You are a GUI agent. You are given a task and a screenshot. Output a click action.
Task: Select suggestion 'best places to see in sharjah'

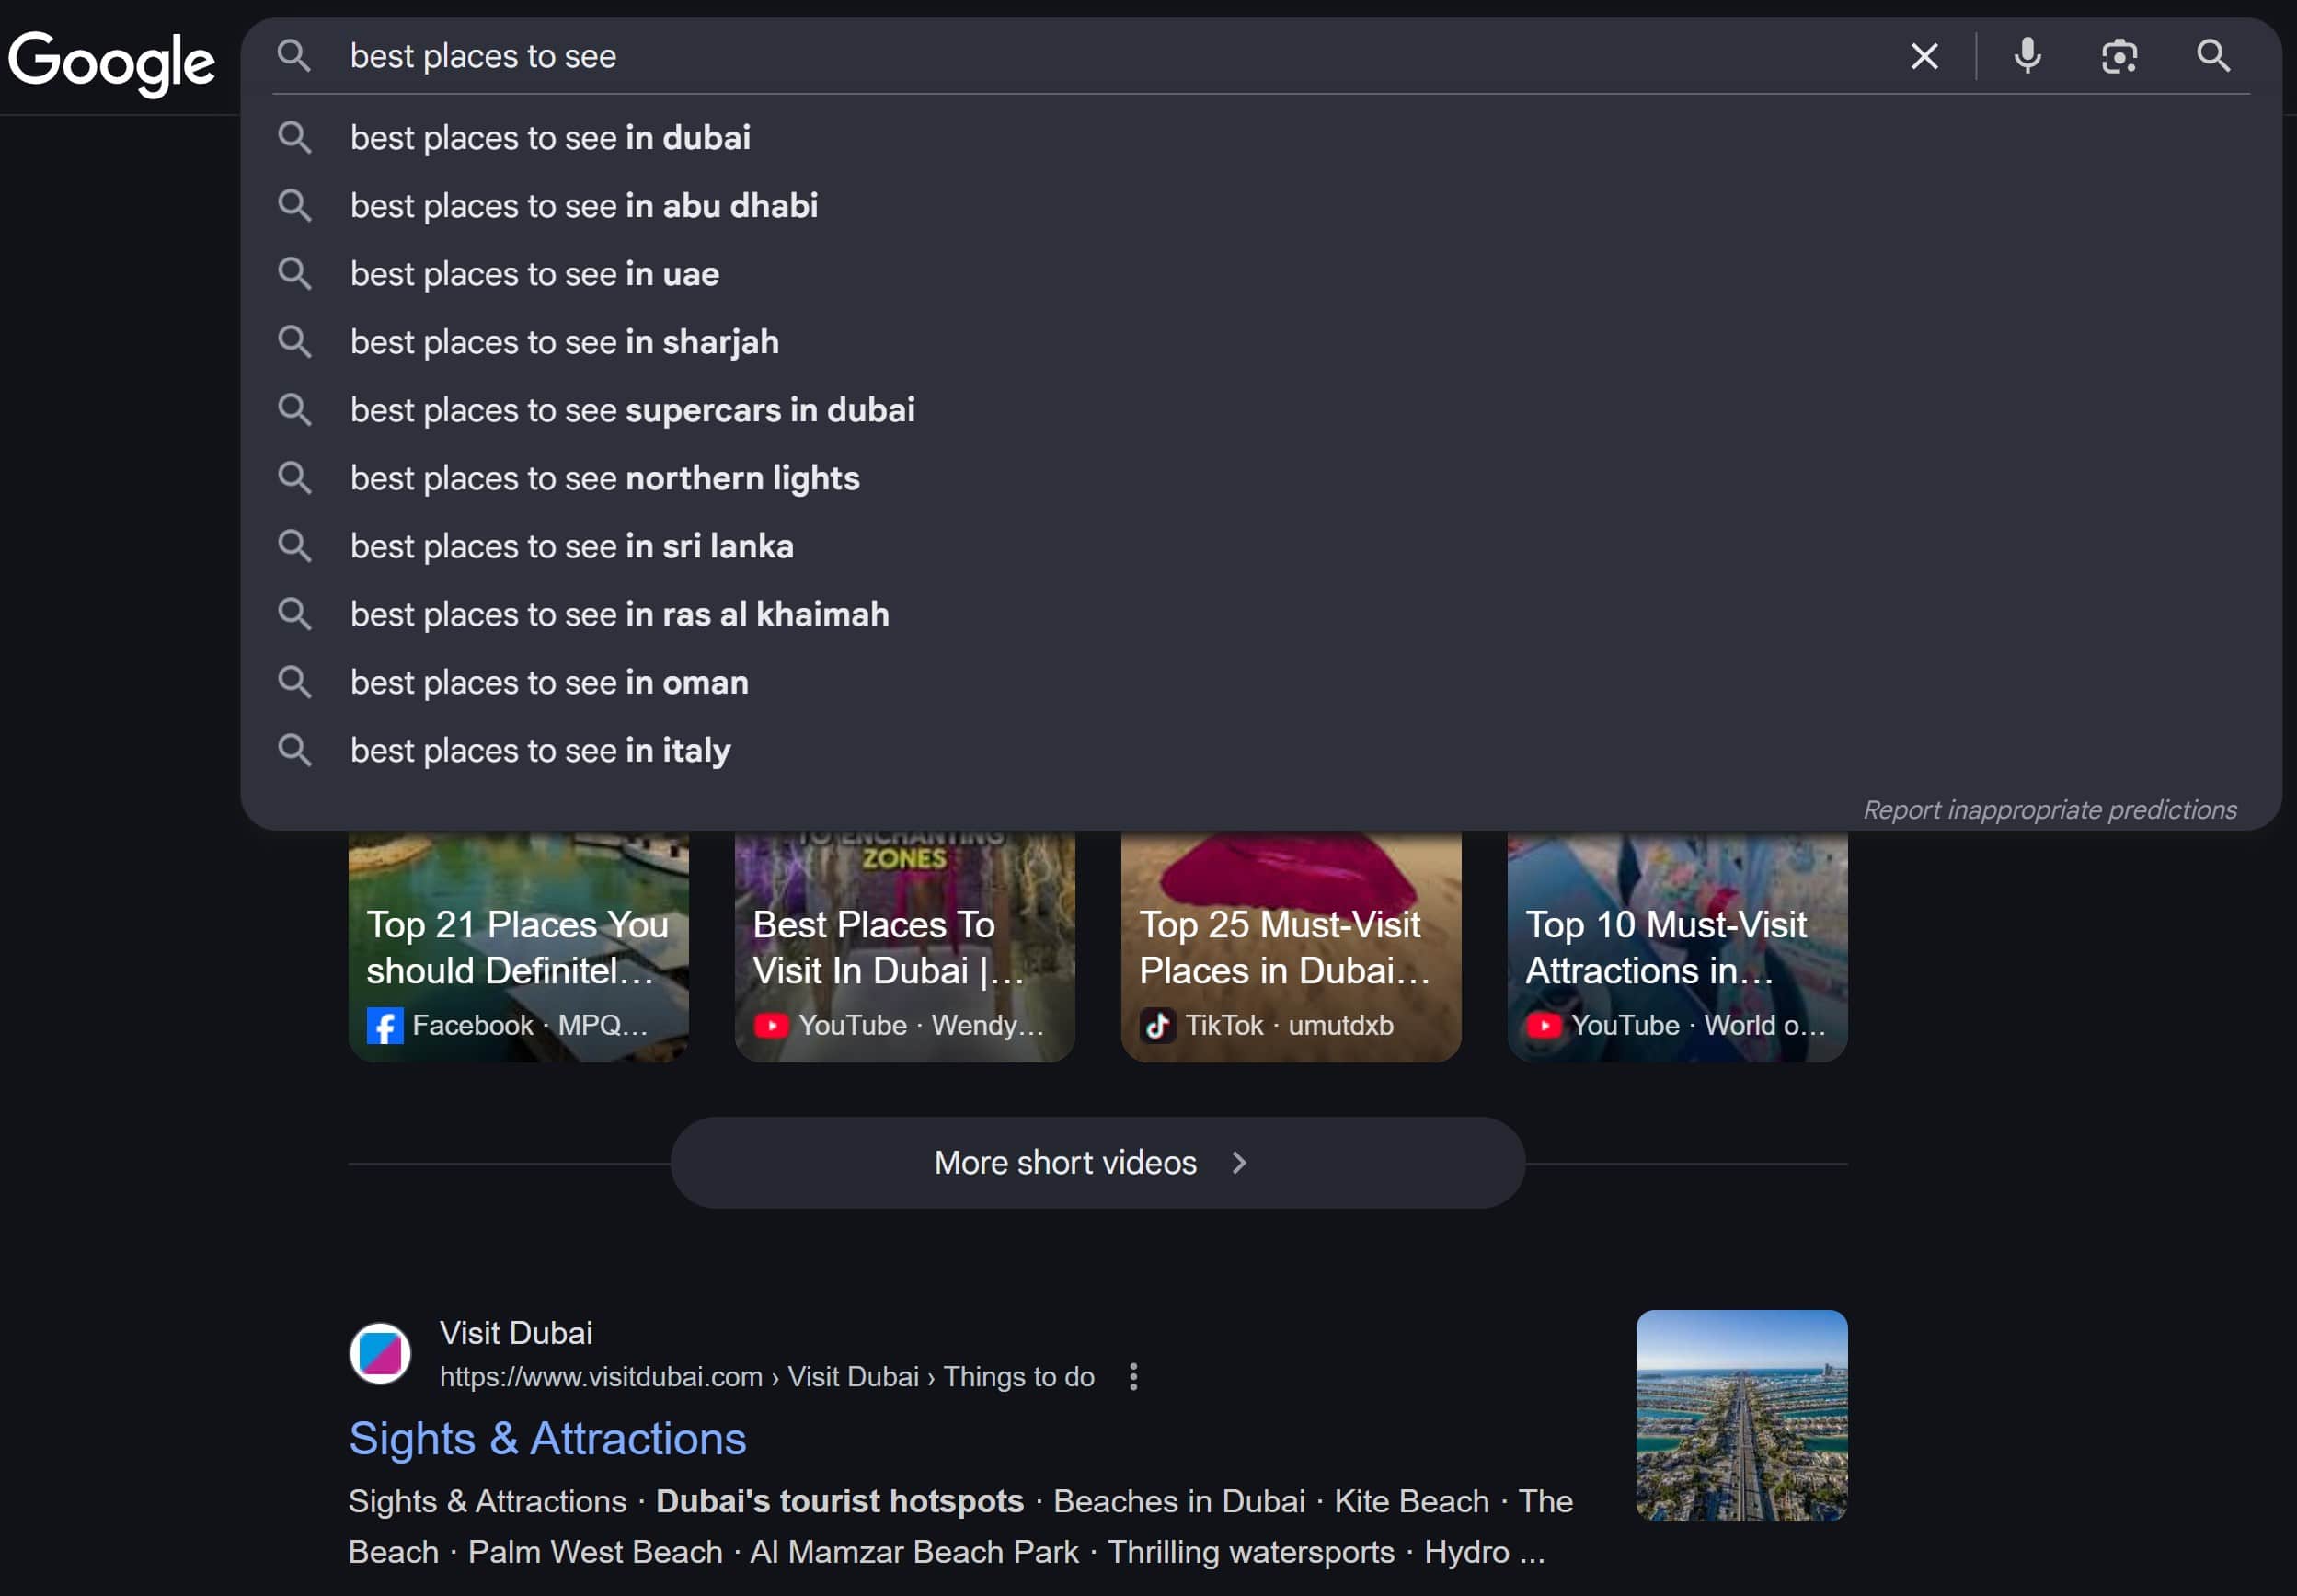(x=1260, y=341)
